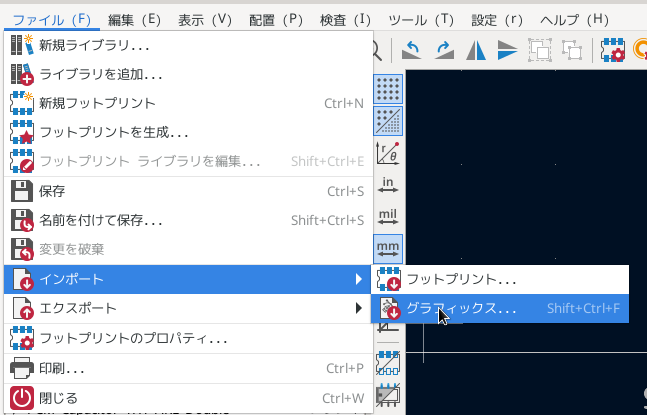
Task: Click the printer icon
Action: [x=22, y=368]
